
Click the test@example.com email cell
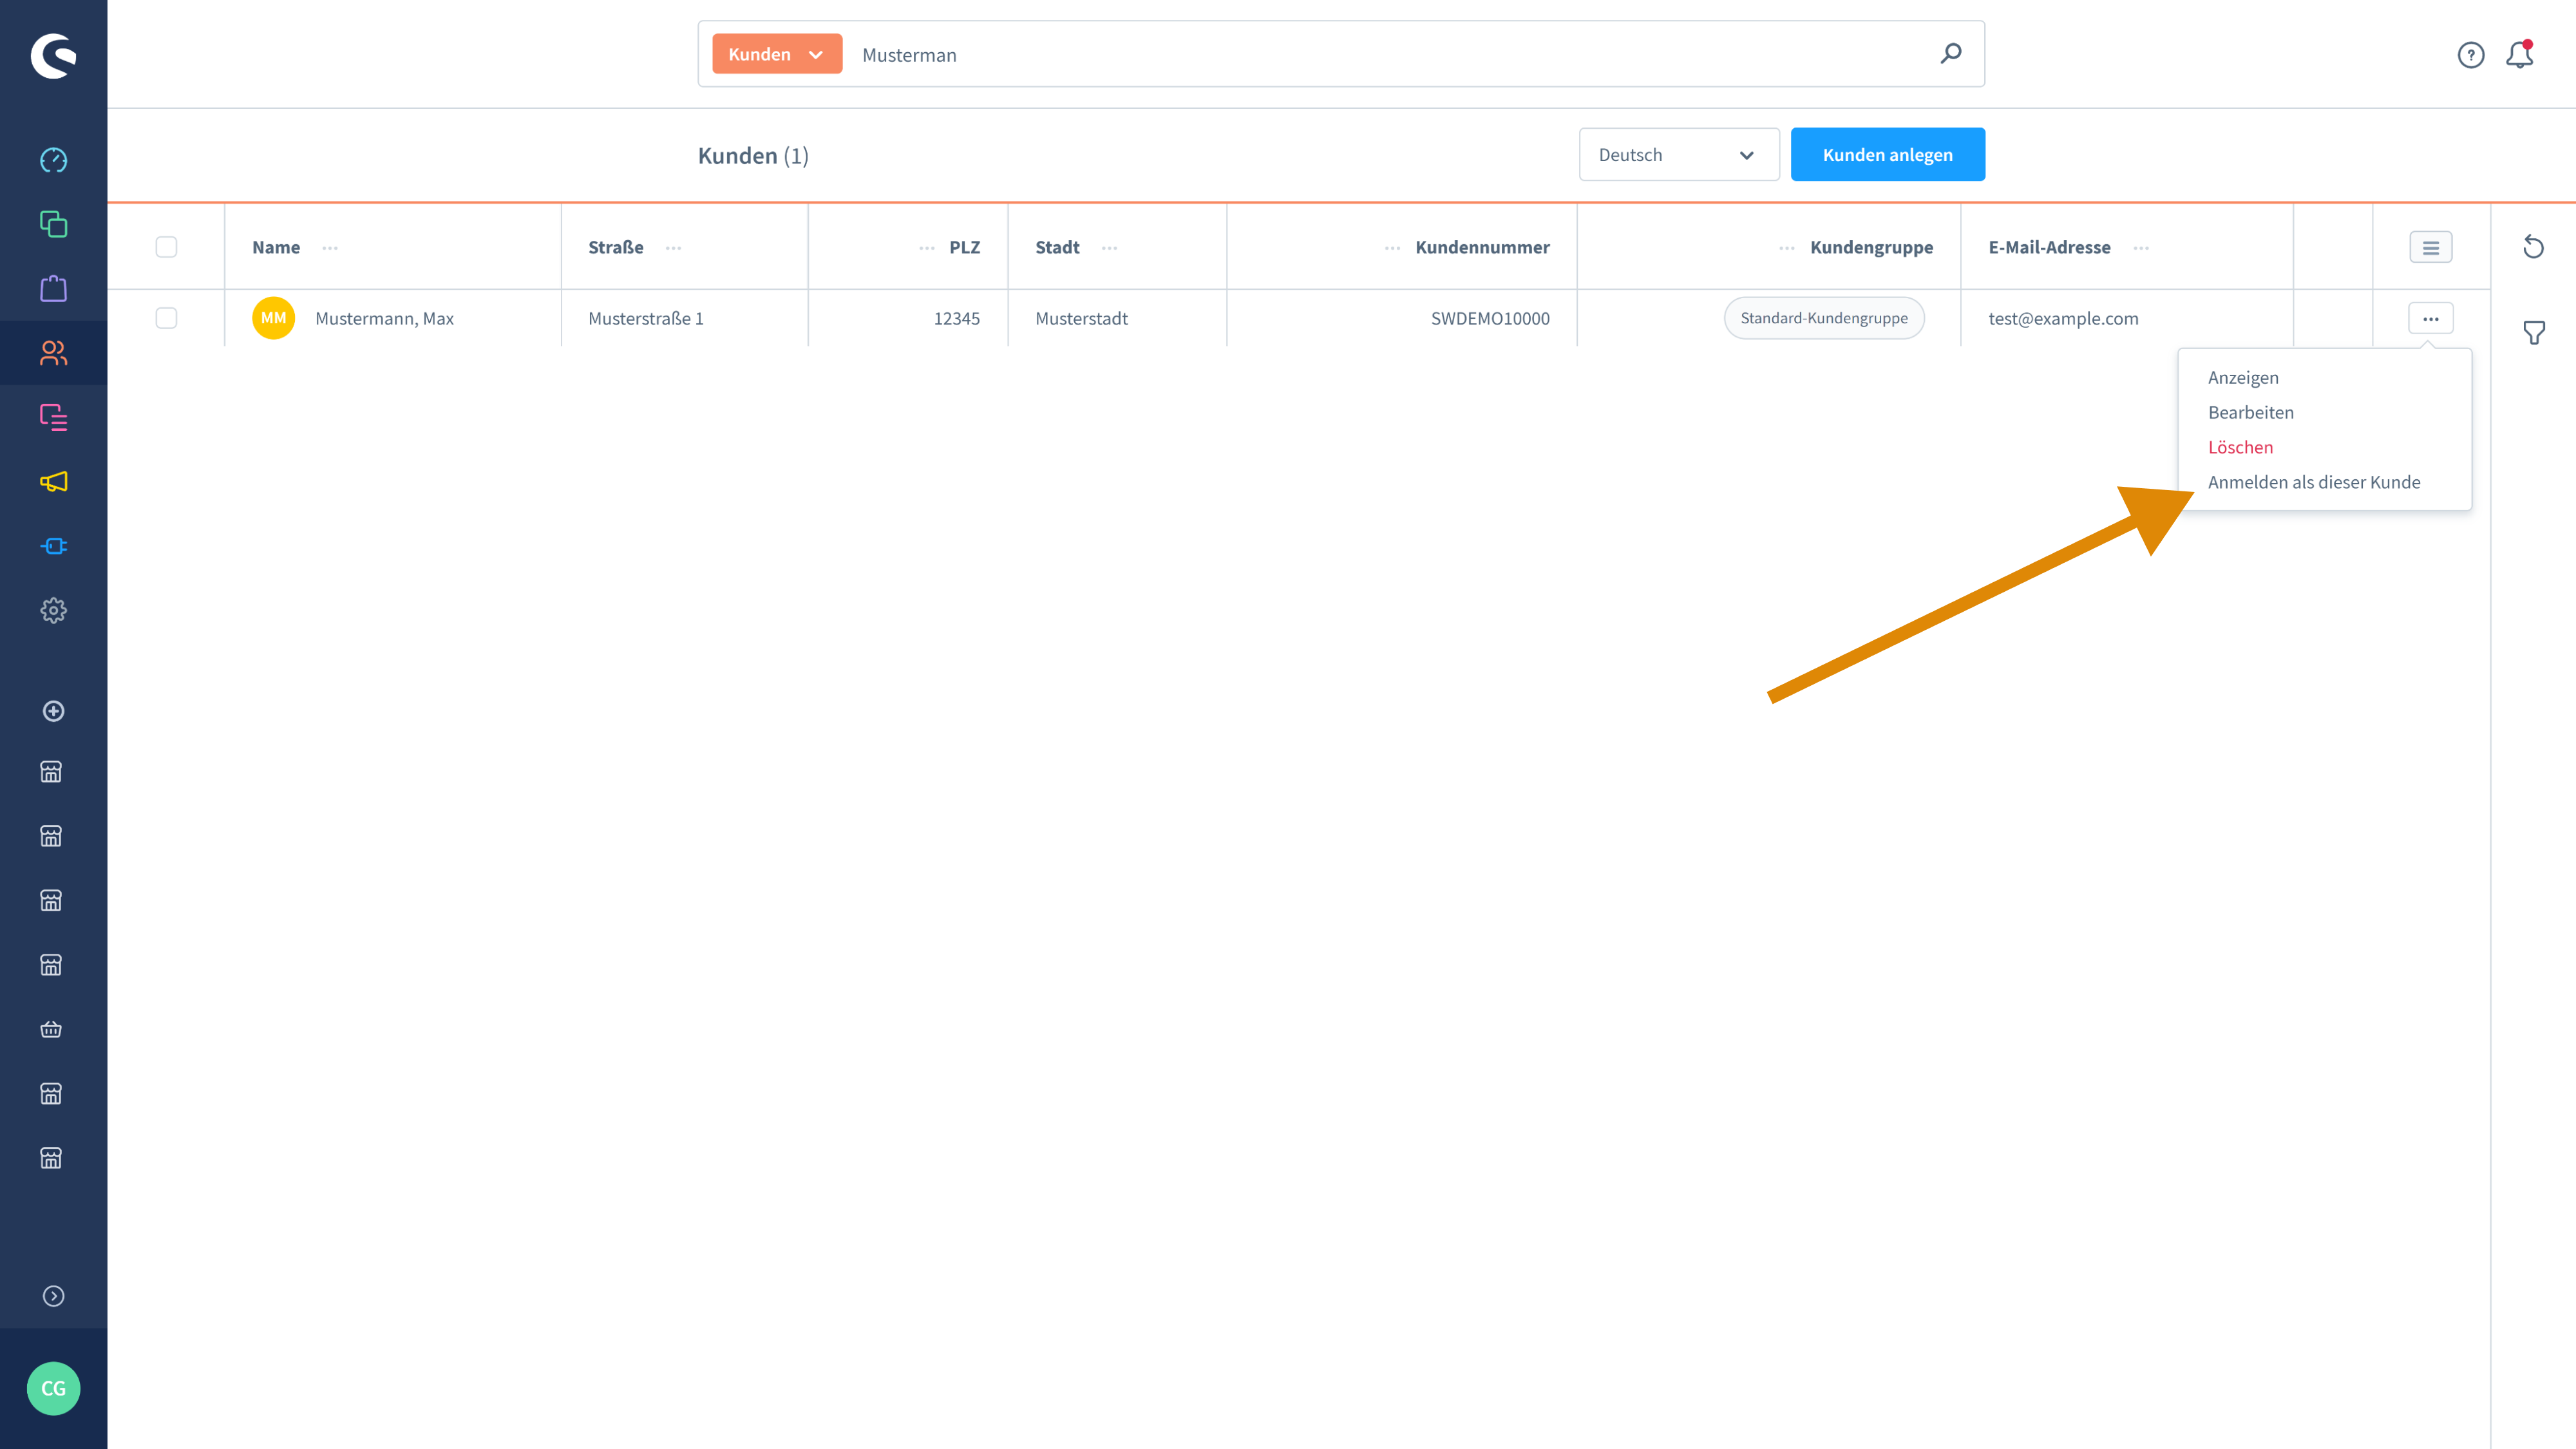pos(2063,318)
